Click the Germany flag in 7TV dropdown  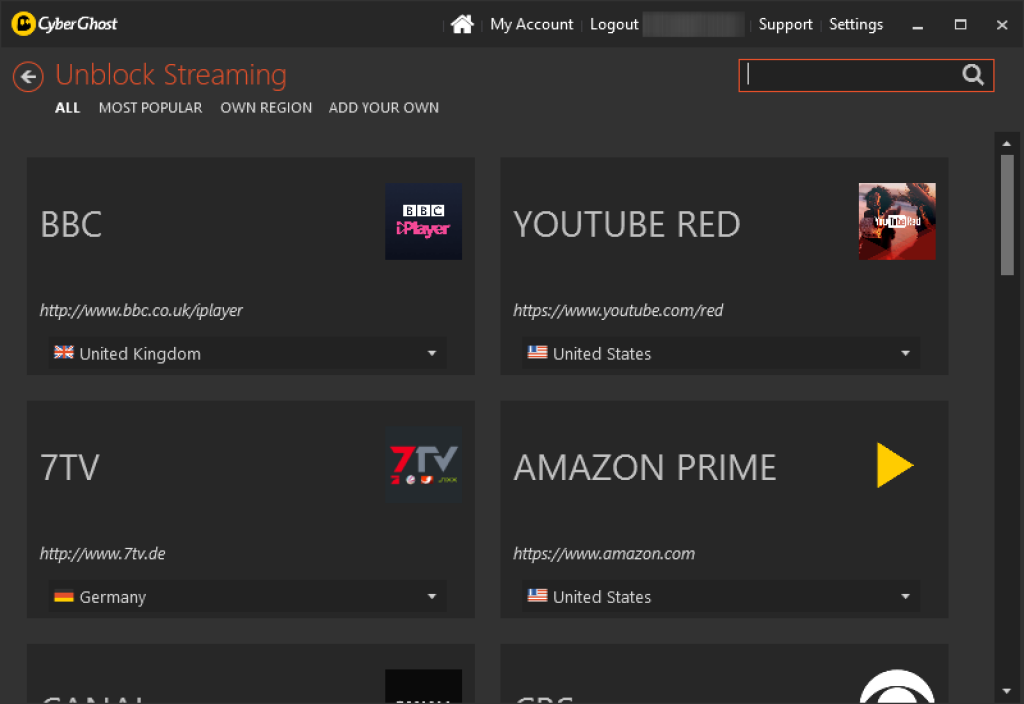64,596
